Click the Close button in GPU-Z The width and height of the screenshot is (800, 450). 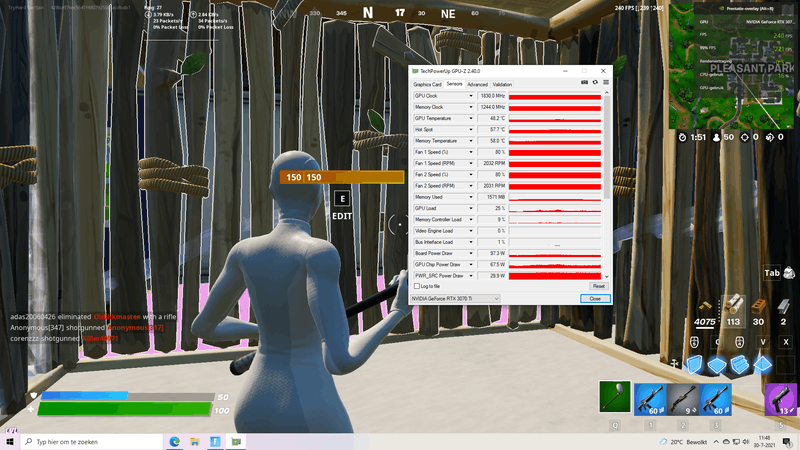(595, 298)
